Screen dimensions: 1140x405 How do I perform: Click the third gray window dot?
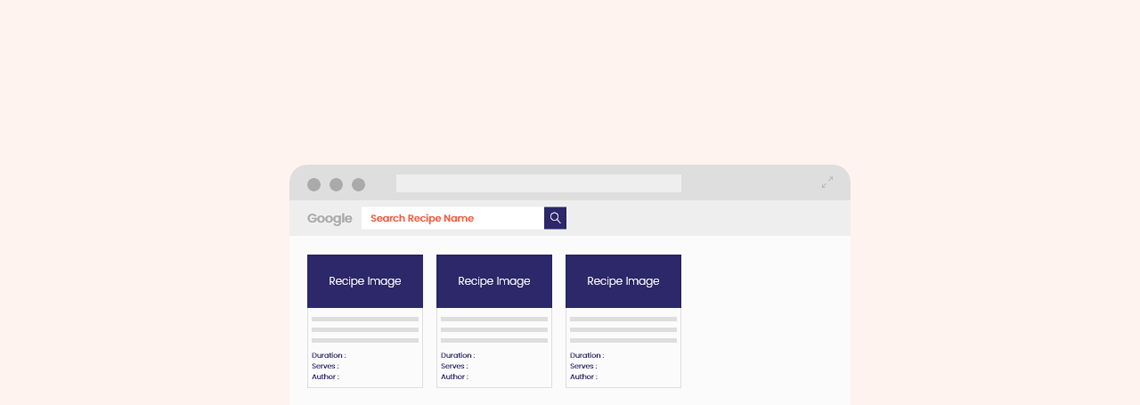coord(359,185)
